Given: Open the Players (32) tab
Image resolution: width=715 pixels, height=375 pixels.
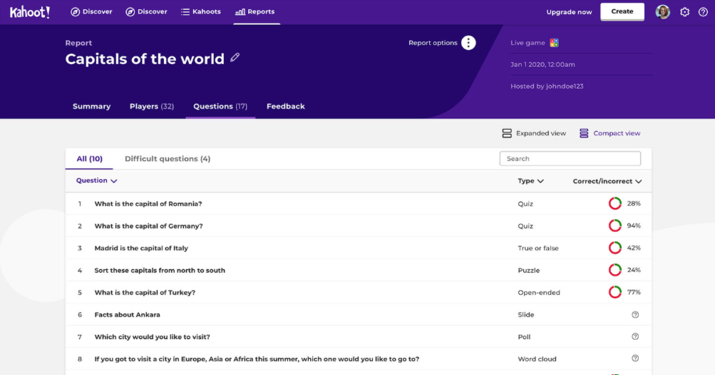Looking at the screenshot, I should [152, 106].
